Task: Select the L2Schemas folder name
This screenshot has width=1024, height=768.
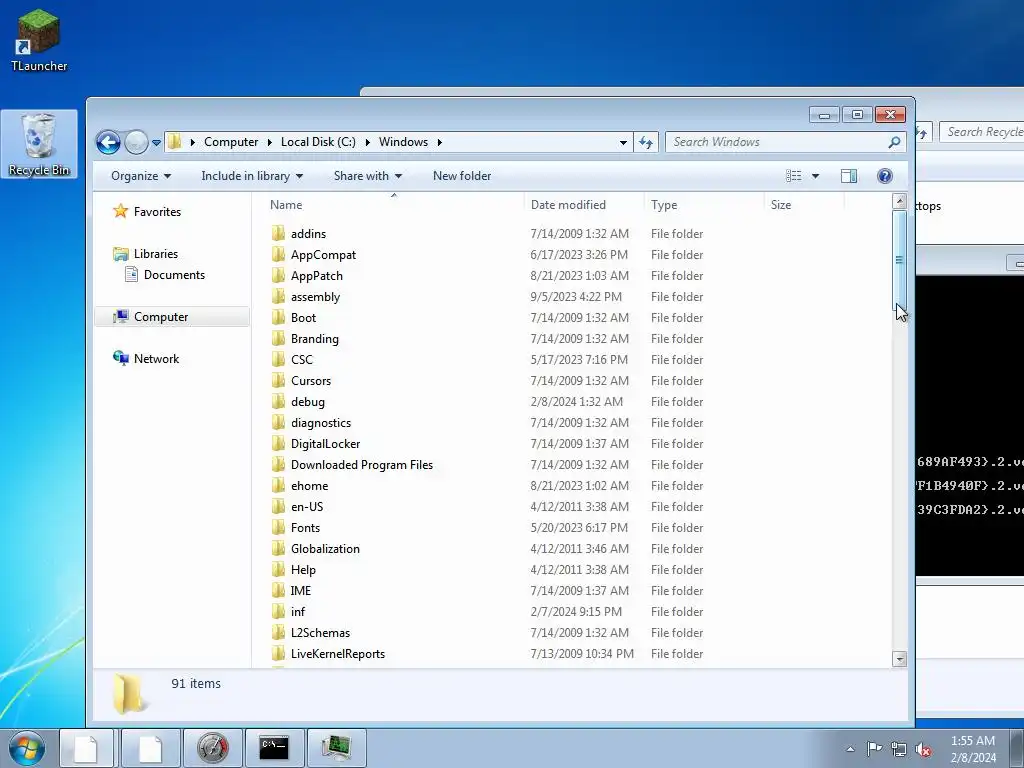Action: 320,633
